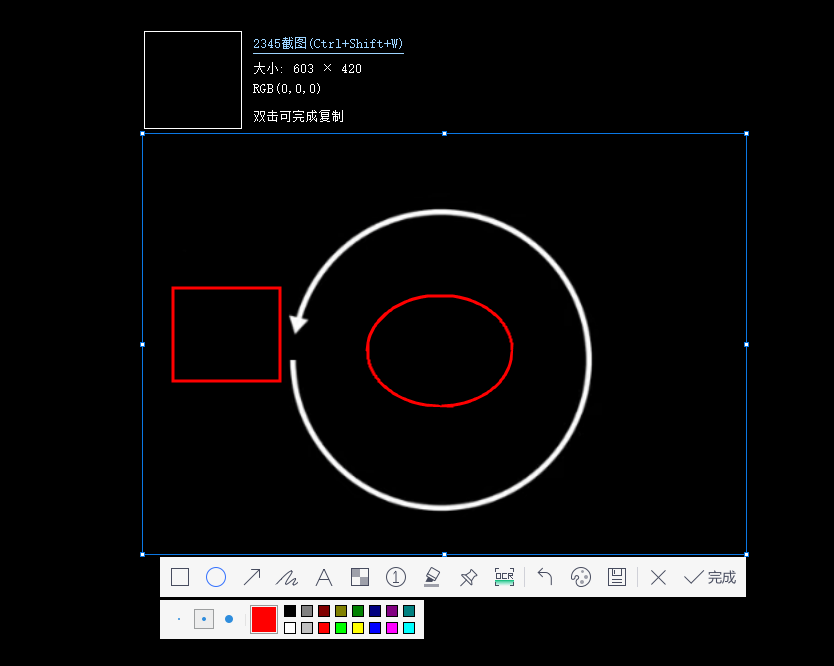Select the ellipse drawing tool
834x666 pixels.
(x=216, y=577)
